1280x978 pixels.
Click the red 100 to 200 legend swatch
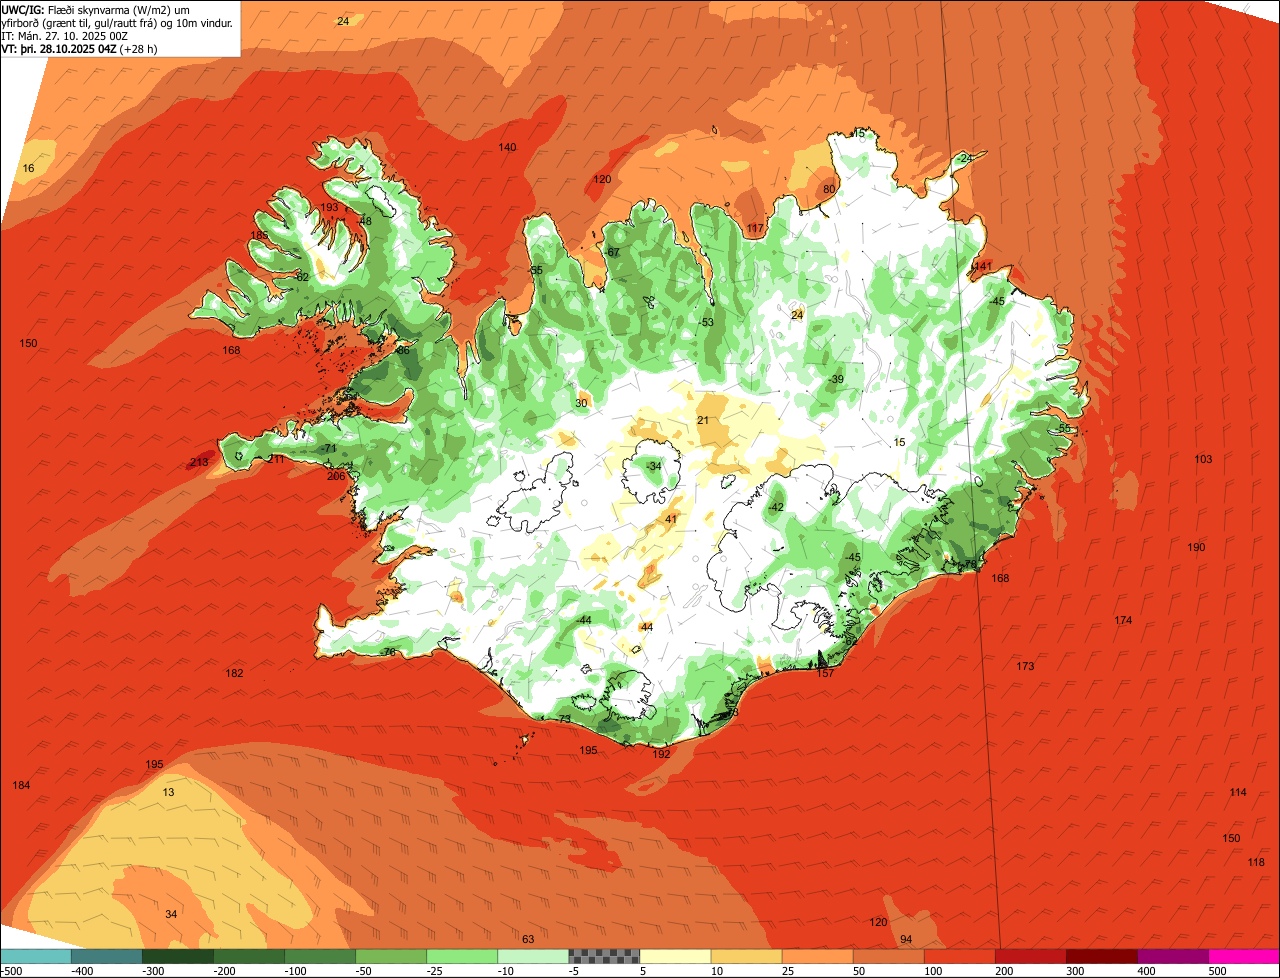pyautogui.click(x=959, y=956)
